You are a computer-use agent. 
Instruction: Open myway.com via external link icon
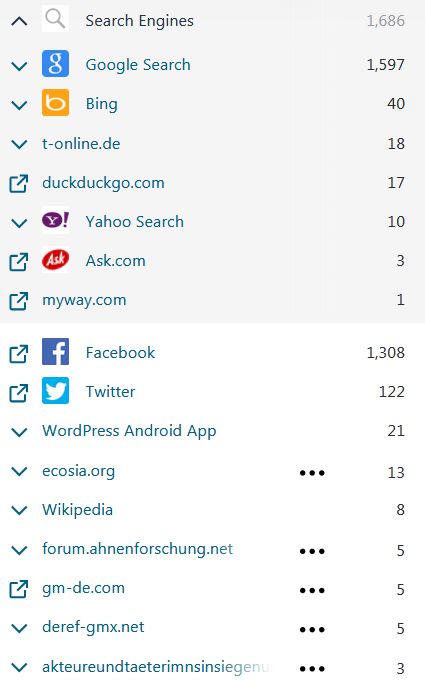(x=19, y=301)
